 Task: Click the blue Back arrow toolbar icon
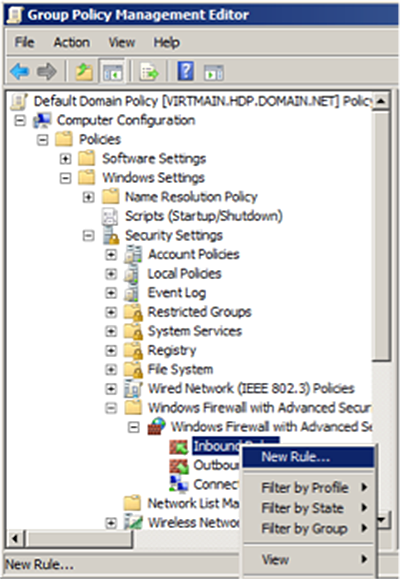[x=20, y=71]
